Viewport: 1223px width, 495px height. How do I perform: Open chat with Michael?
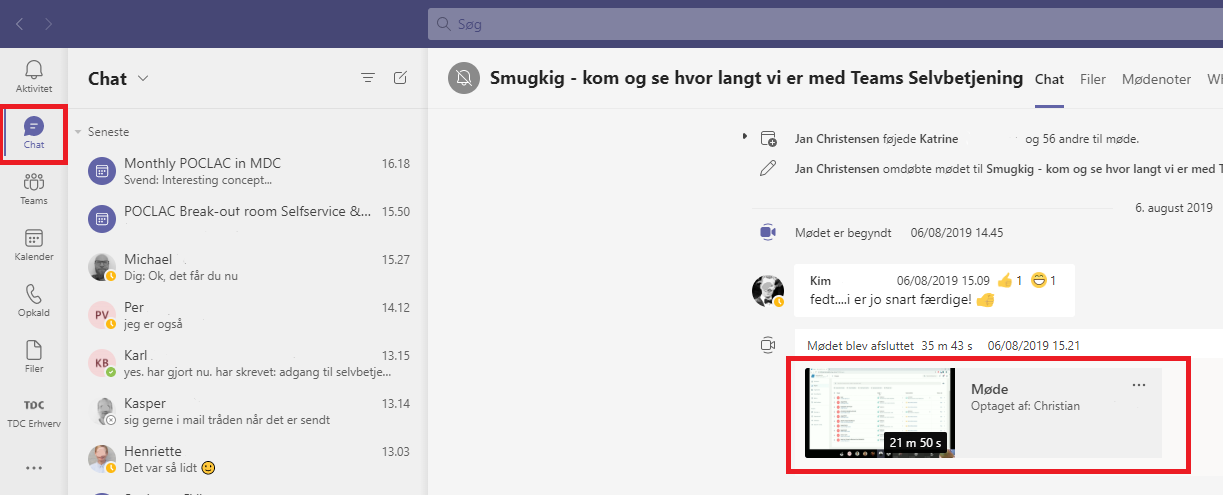pos(246,266)
